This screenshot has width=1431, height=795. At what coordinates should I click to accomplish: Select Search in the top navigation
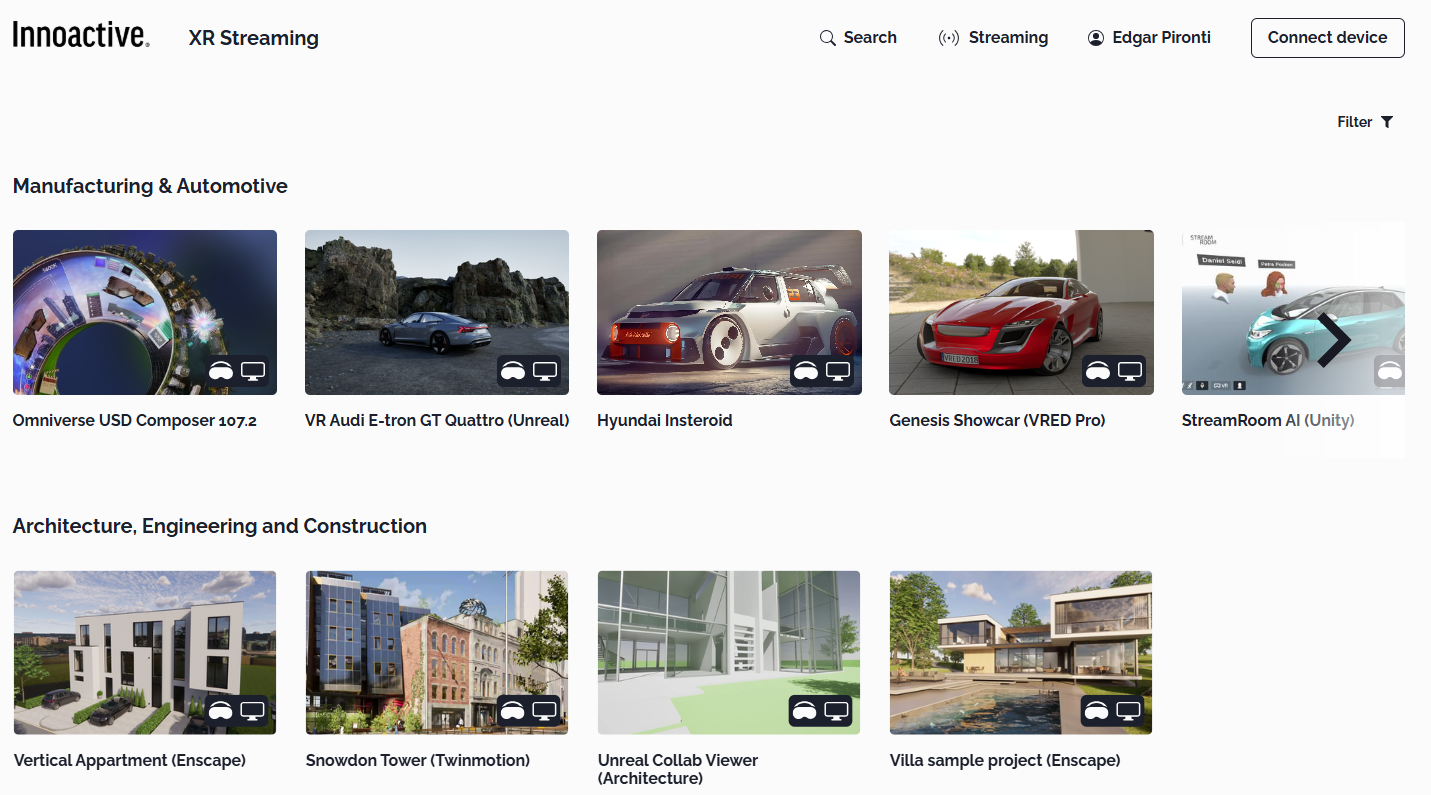click(x=869, y=38)
